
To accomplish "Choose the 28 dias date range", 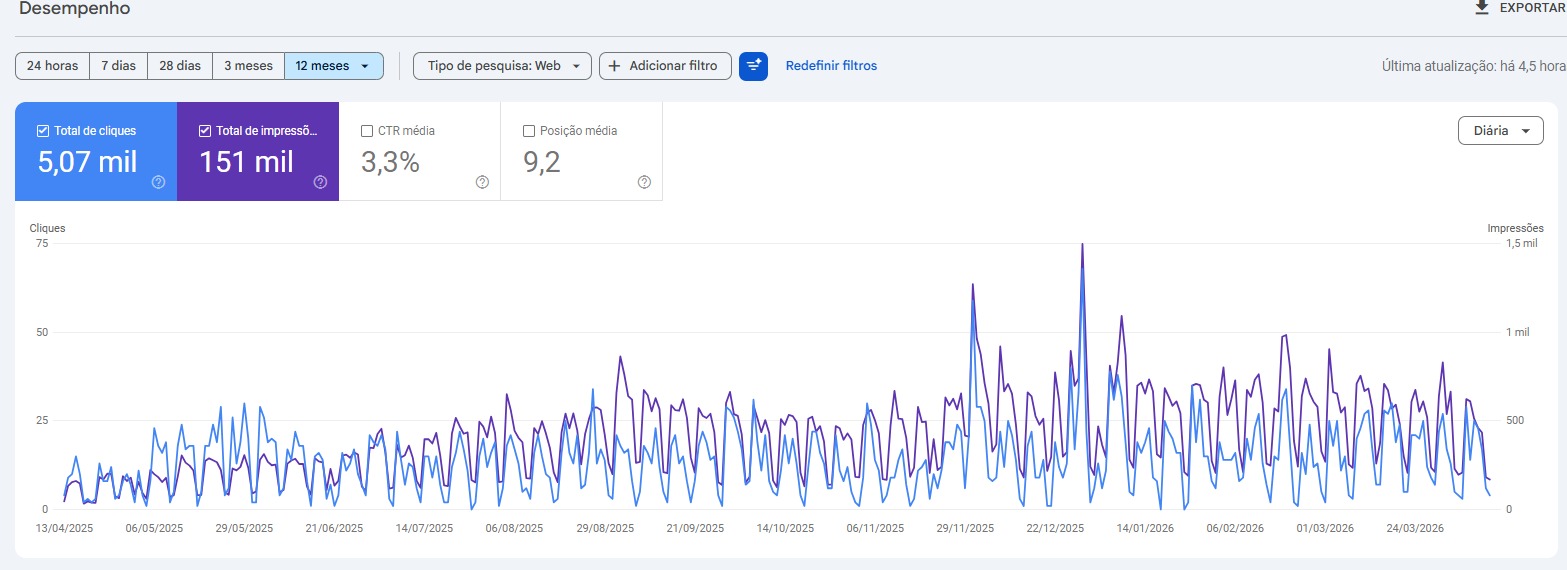I will coord(180,66).
